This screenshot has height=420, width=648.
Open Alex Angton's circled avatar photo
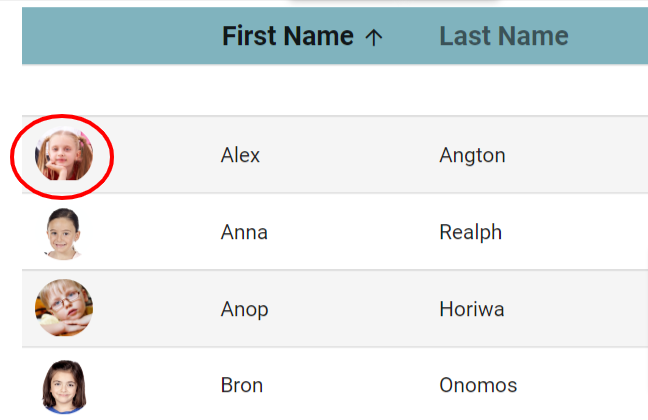64,155
